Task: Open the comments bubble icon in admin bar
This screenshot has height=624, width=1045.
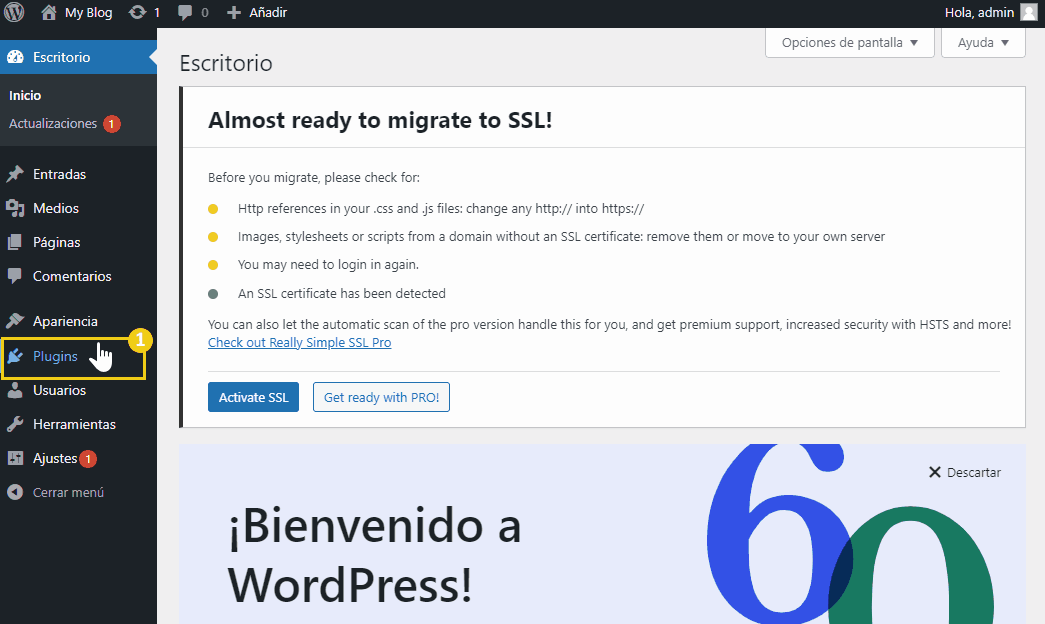Action: tap(185, 13)
